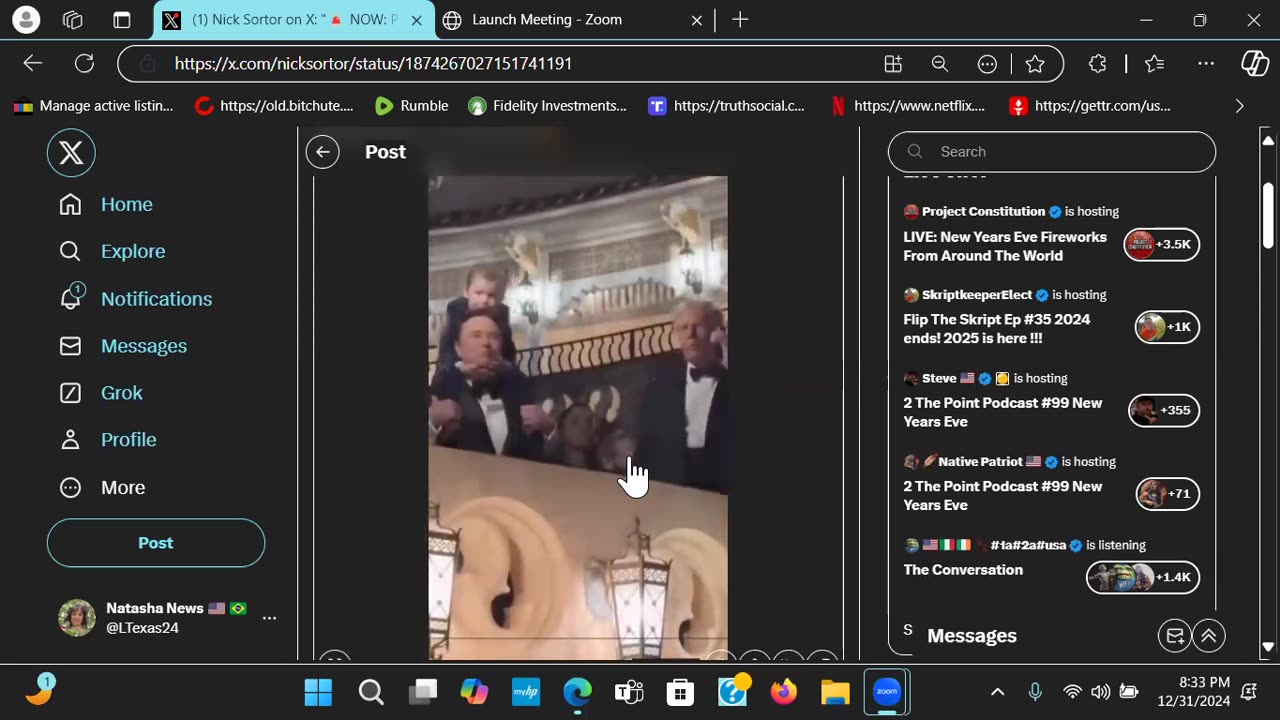The height and width of the screenshot is (720, 1280).
Task: Open the old.bitchute bookmark
Action: pyautogui.click(x=274, y=106)
